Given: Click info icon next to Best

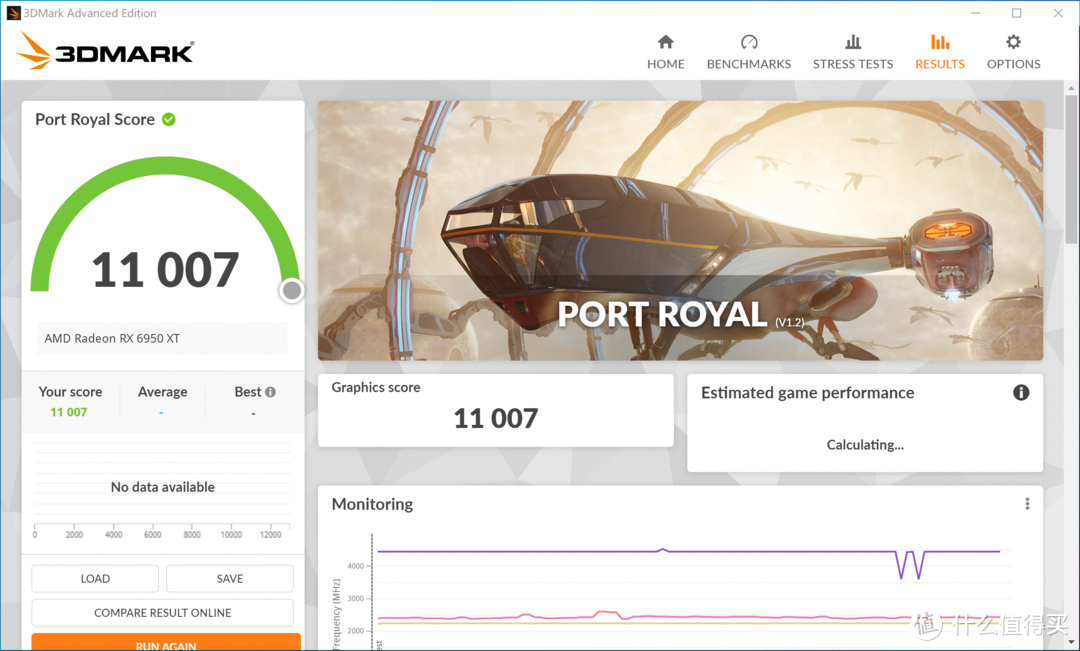Looking at the screenshot, I should click(x=270, y=392).
